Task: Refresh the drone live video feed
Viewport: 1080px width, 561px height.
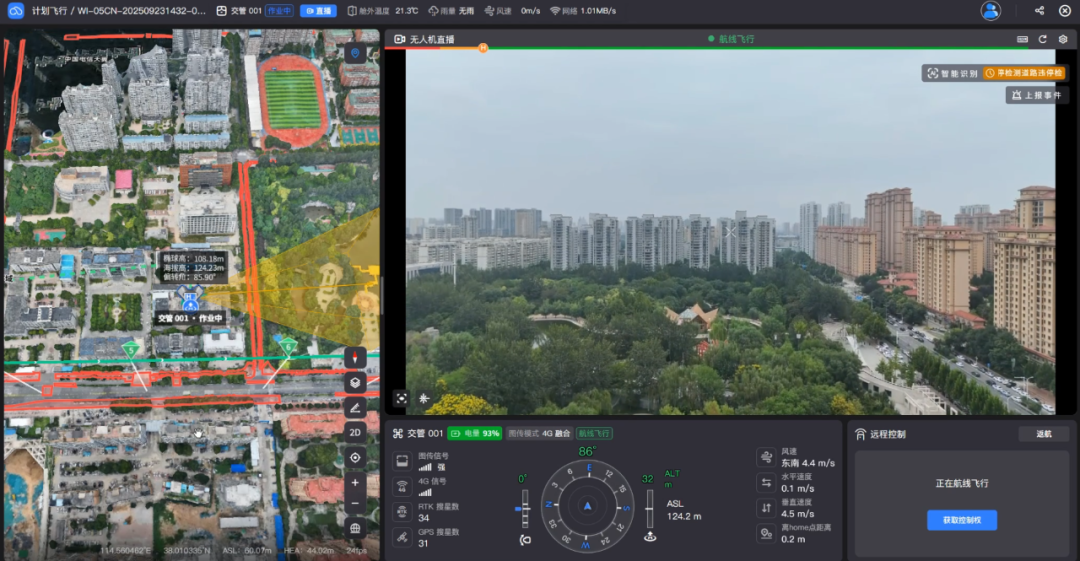Action: coord(1043,39)
